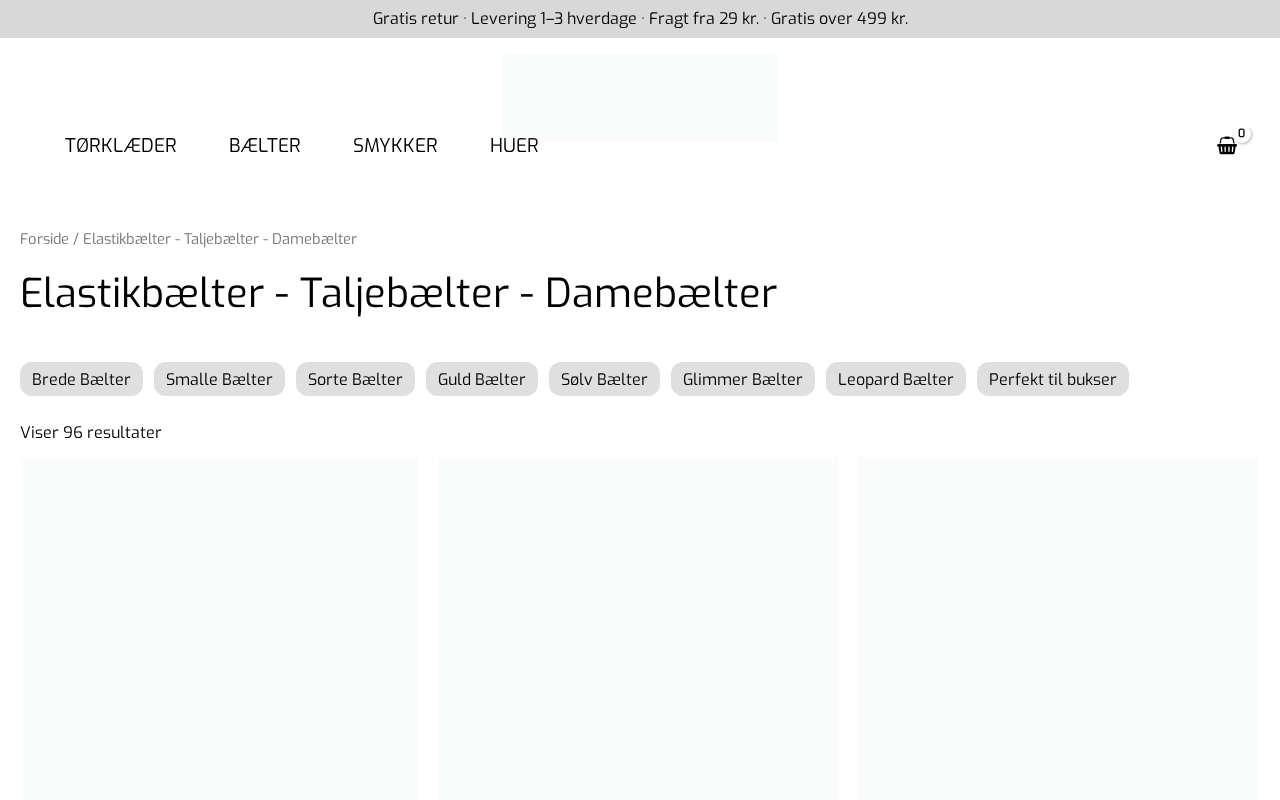
Task: Go to Forside breadcrumb link
Action: (44, 239)
